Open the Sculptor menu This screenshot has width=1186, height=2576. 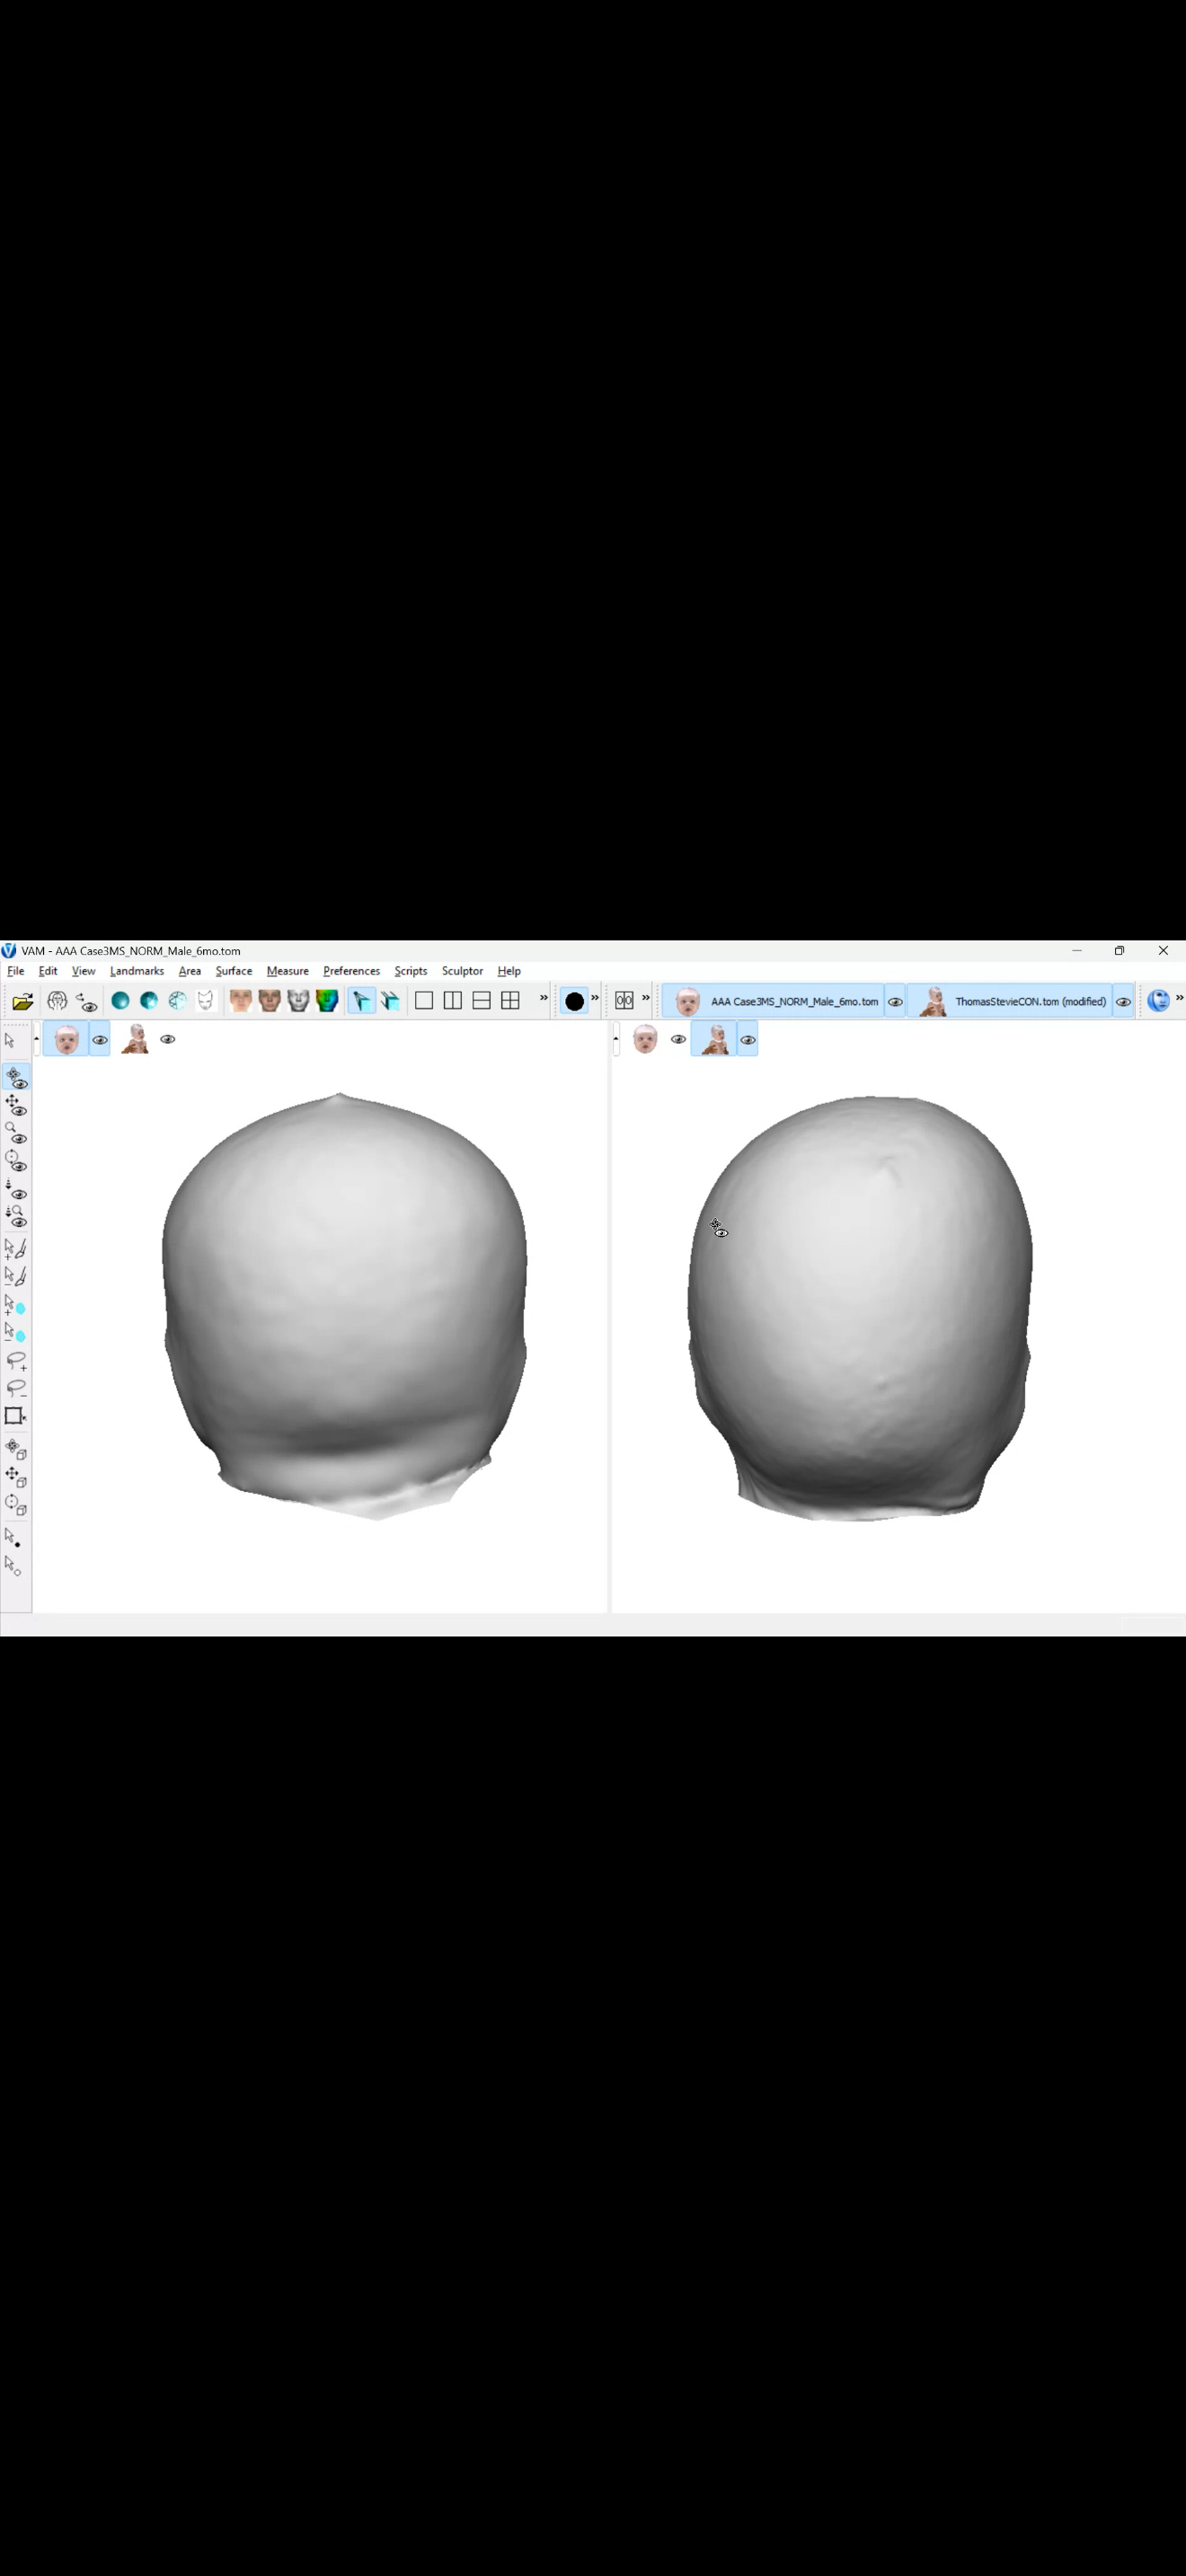pos(462,971)
